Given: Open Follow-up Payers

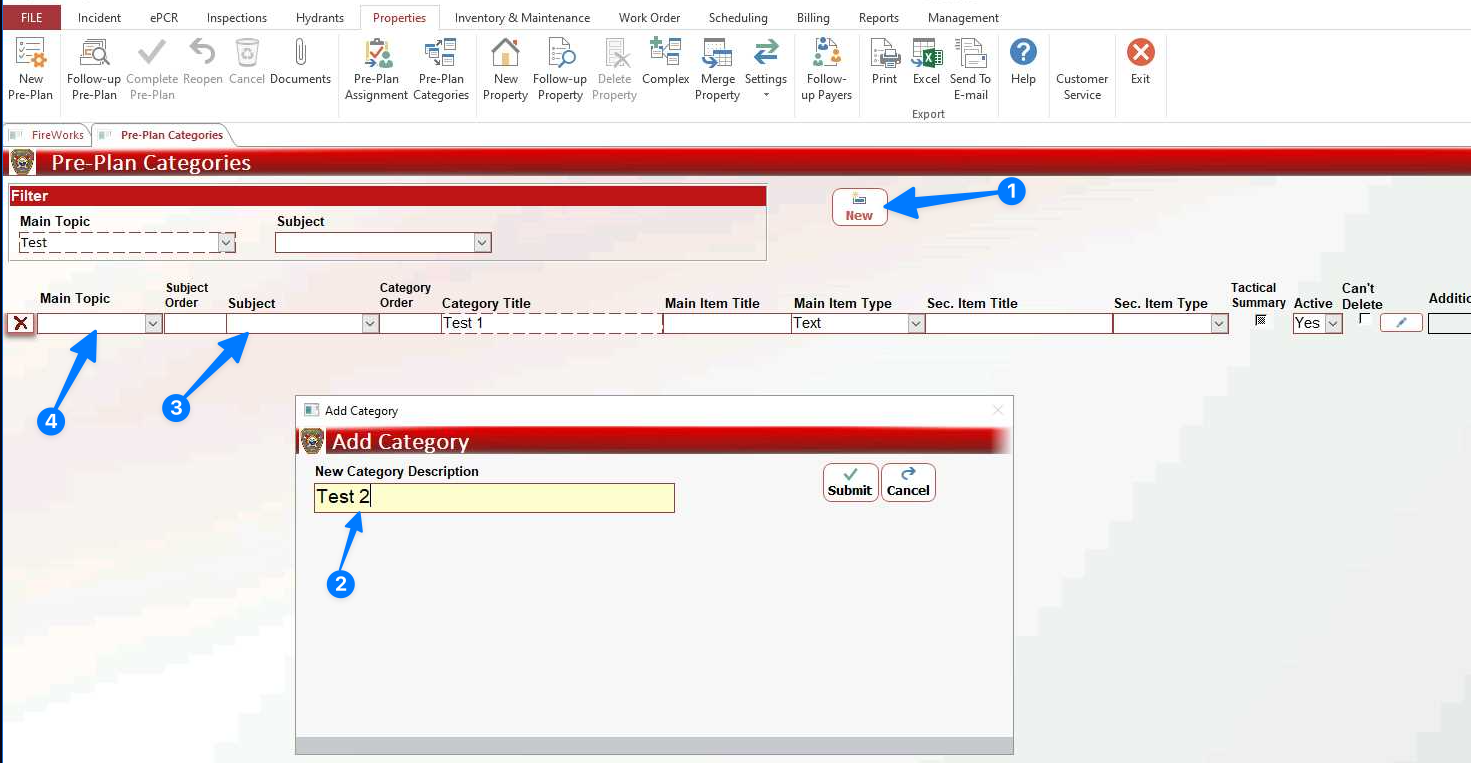Looking at the screenshot, I should click(826, 68).
